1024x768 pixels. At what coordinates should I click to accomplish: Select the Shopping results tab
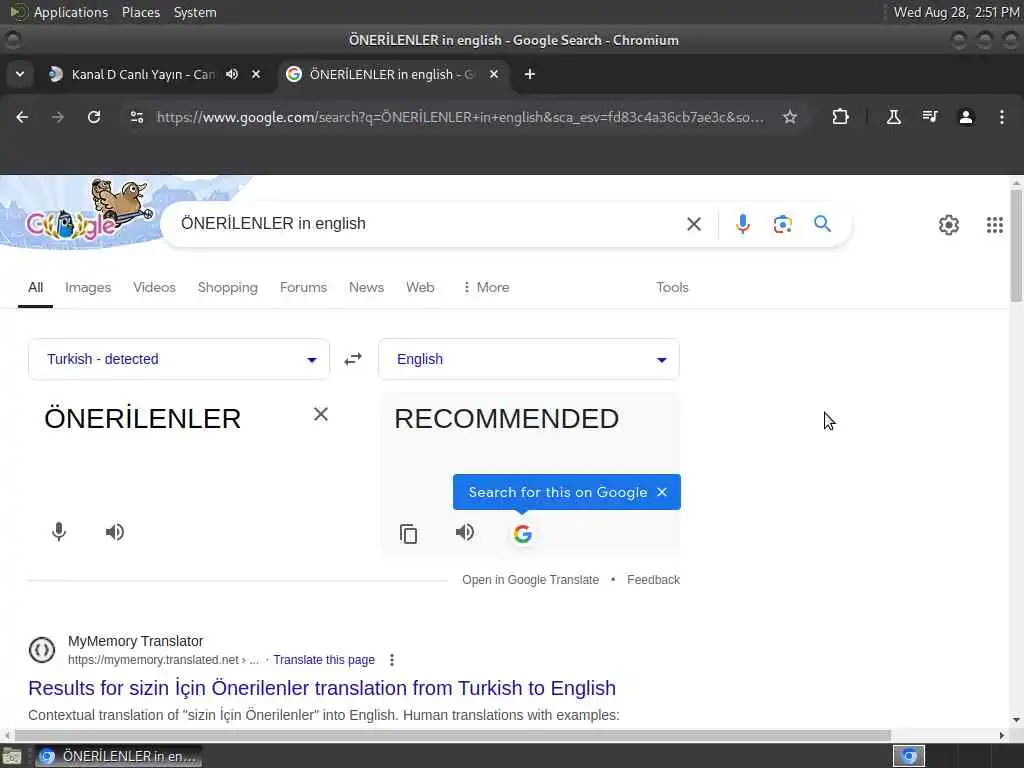(x=227, y=287)
